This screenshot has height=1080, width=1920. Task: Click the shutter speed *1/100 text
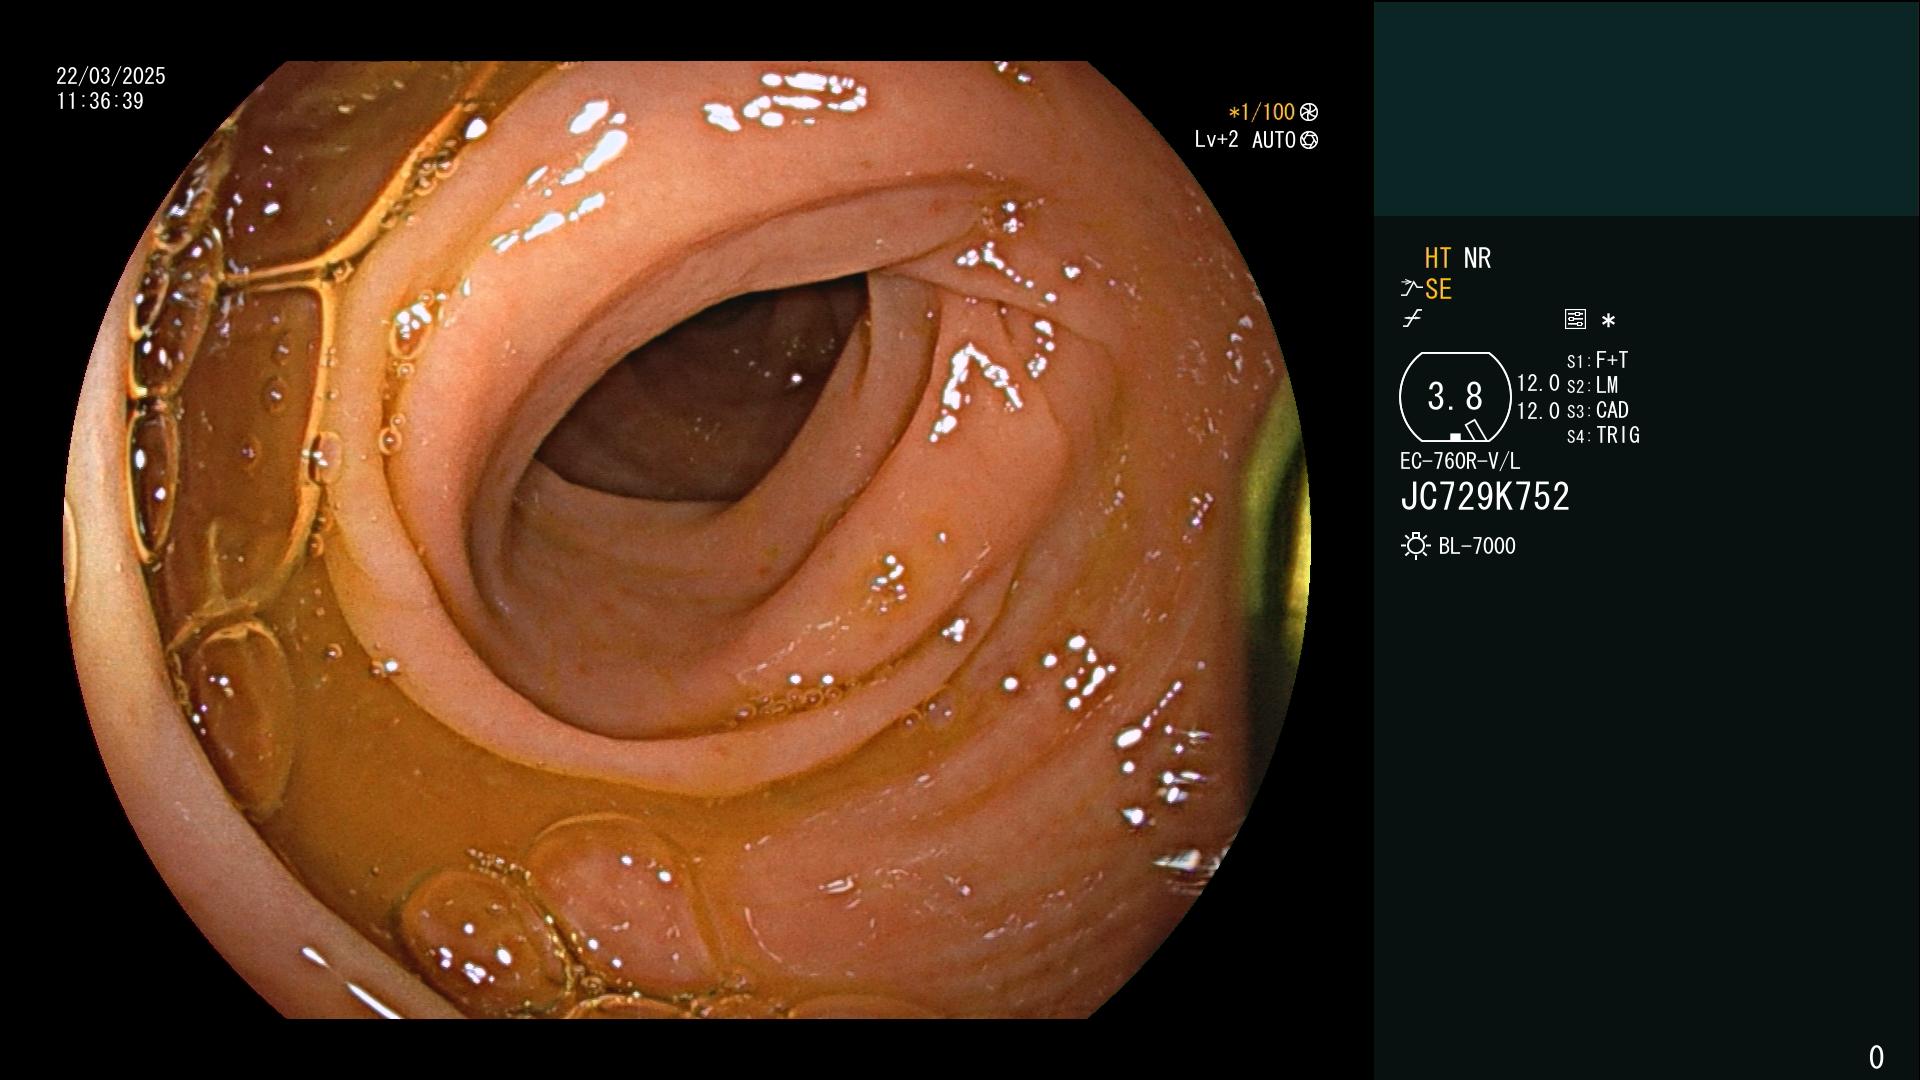[1262, 112]
